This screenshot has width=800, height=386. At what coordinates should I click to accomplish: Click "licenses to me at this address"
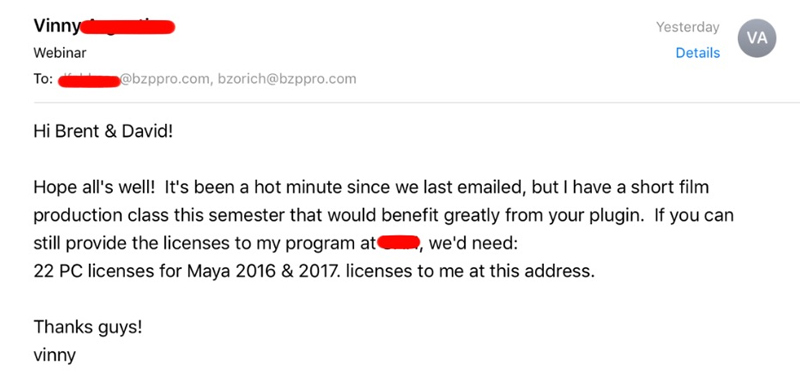(x=469, y=271)
